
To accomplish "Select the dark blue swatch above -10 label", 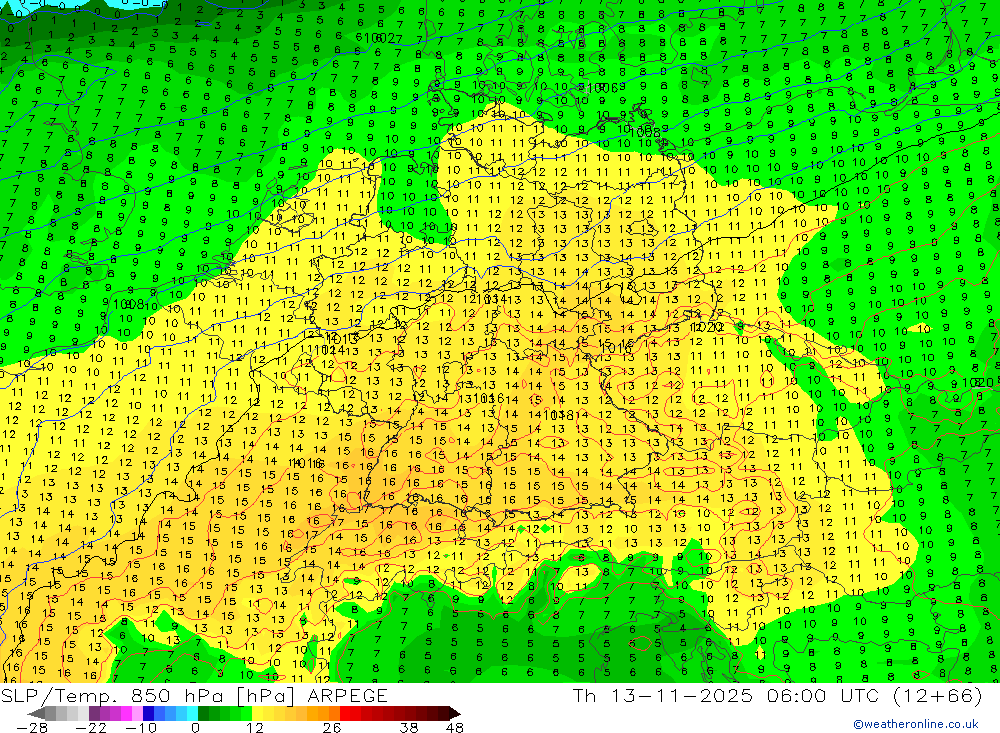I will 148,714.
